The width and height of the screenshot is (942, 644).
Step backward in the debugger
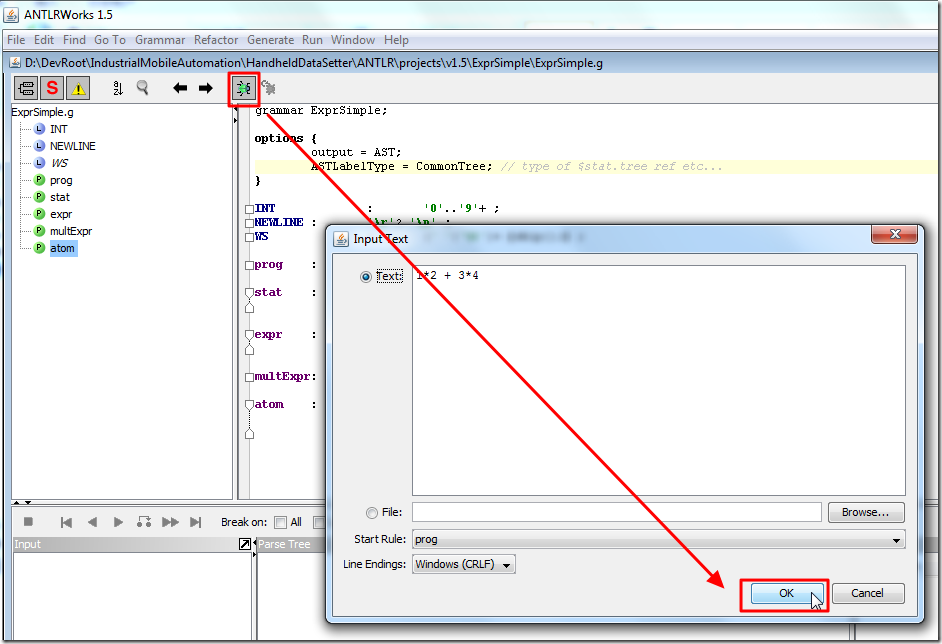tap(92, 522)
